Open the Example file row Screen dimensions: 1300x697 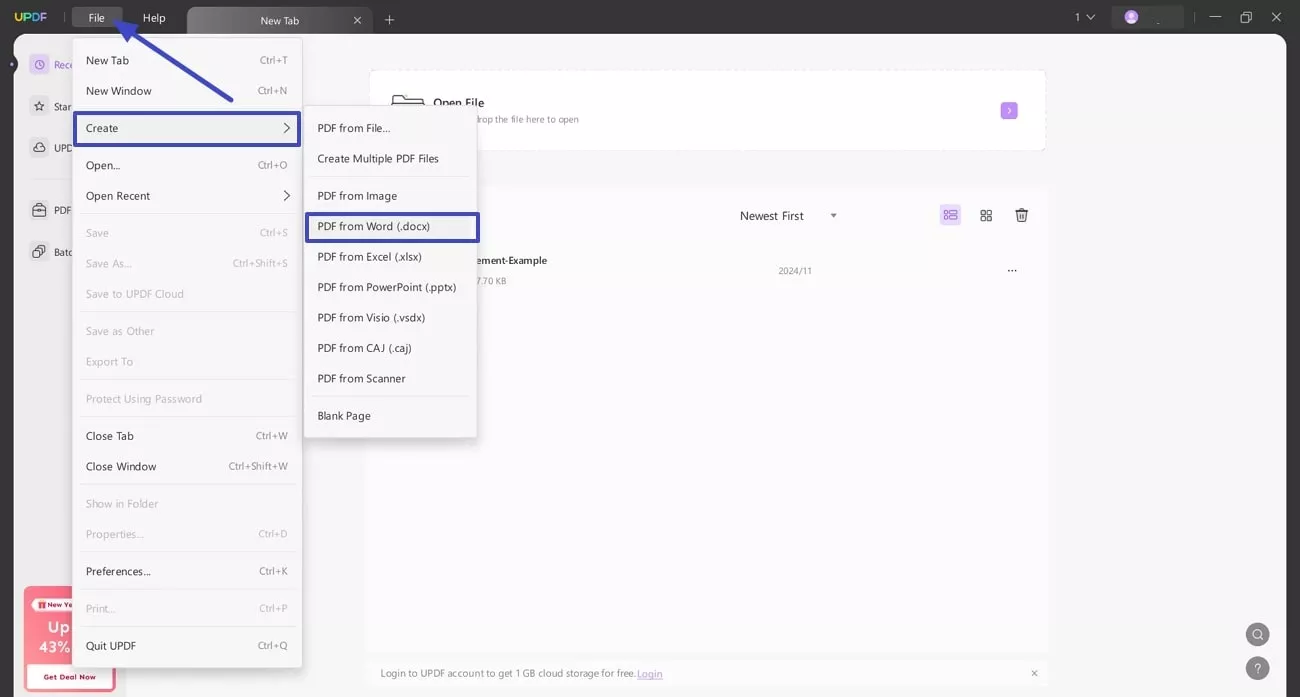(708, 270)
